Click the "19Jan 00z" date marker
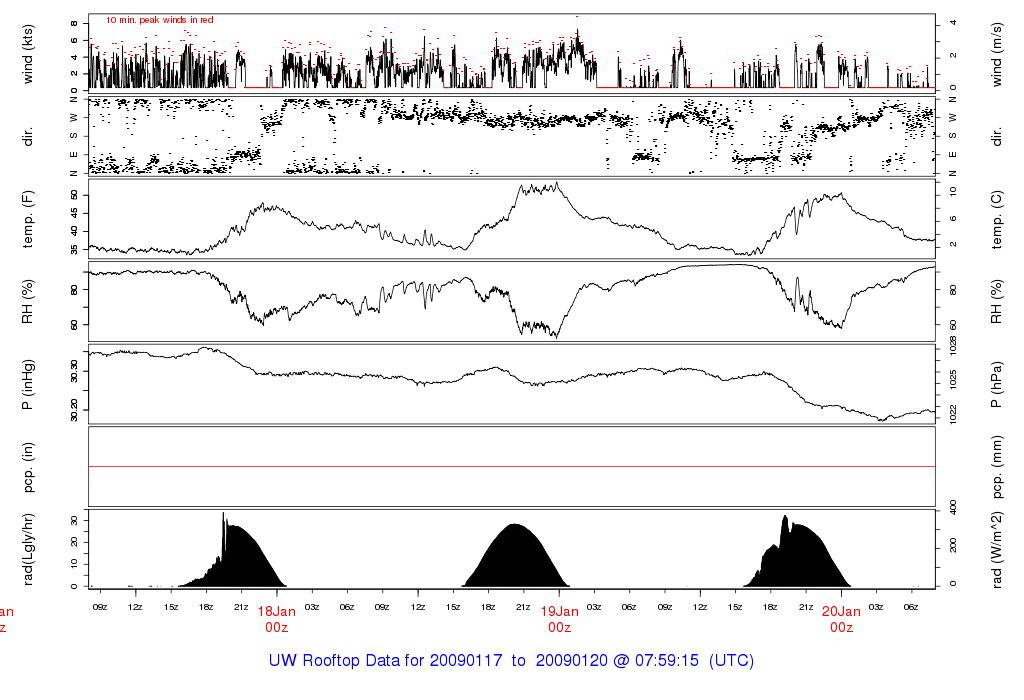 tap(559, 619)
